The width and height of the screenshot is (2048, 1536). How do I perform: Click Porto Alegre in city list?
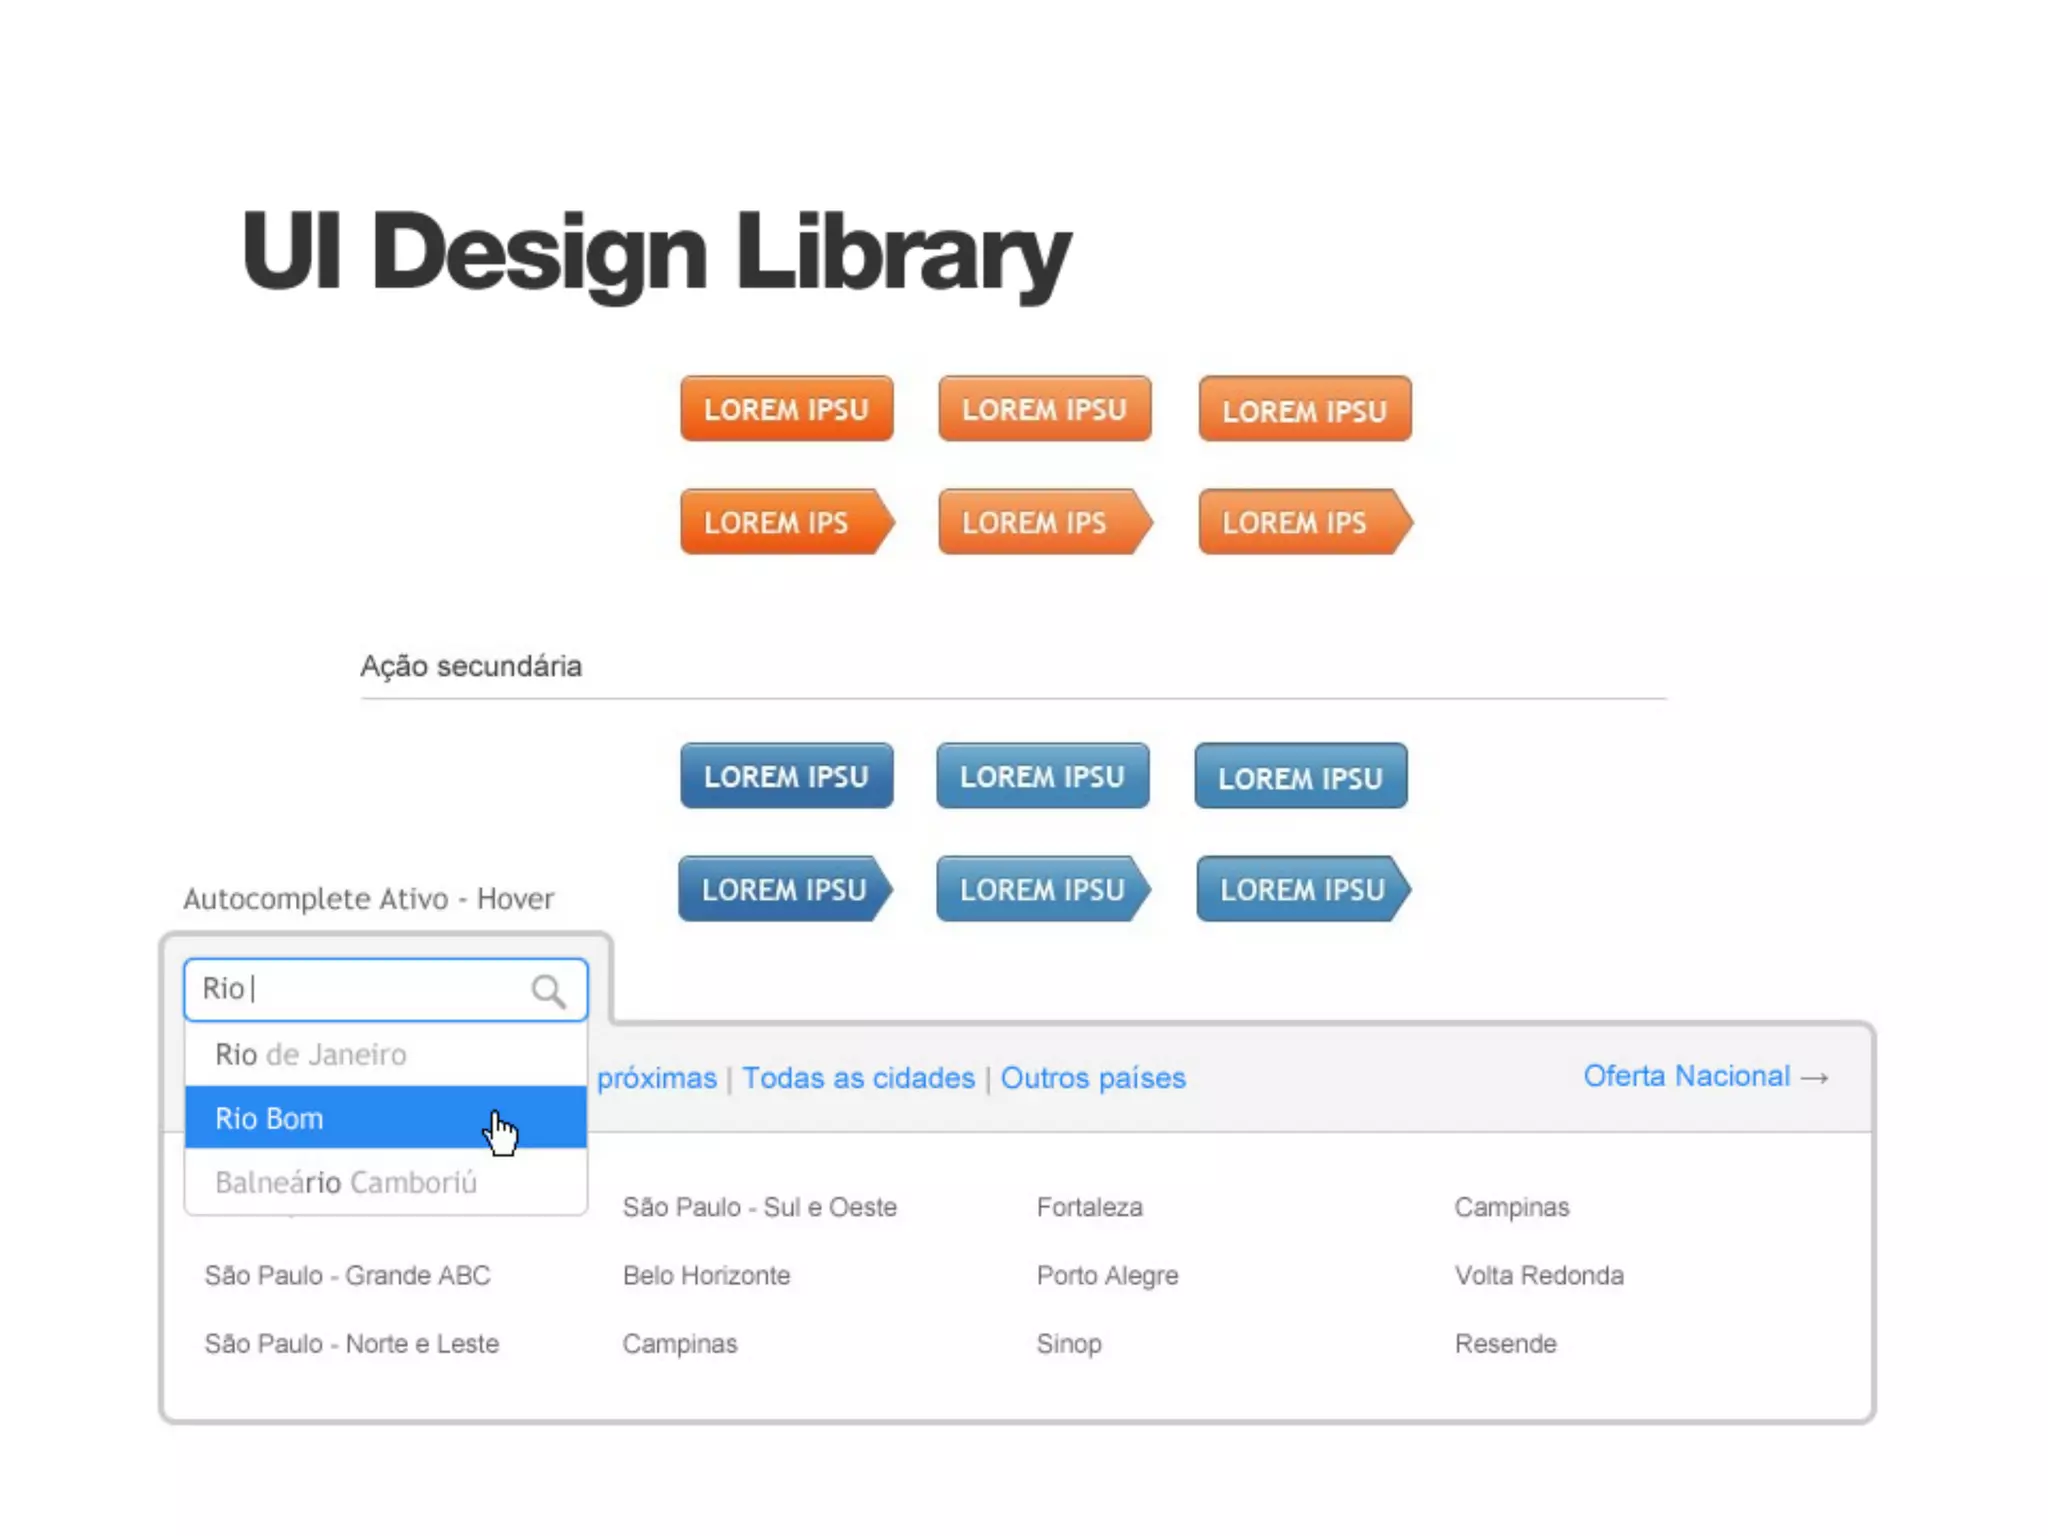[1107, 1275]
